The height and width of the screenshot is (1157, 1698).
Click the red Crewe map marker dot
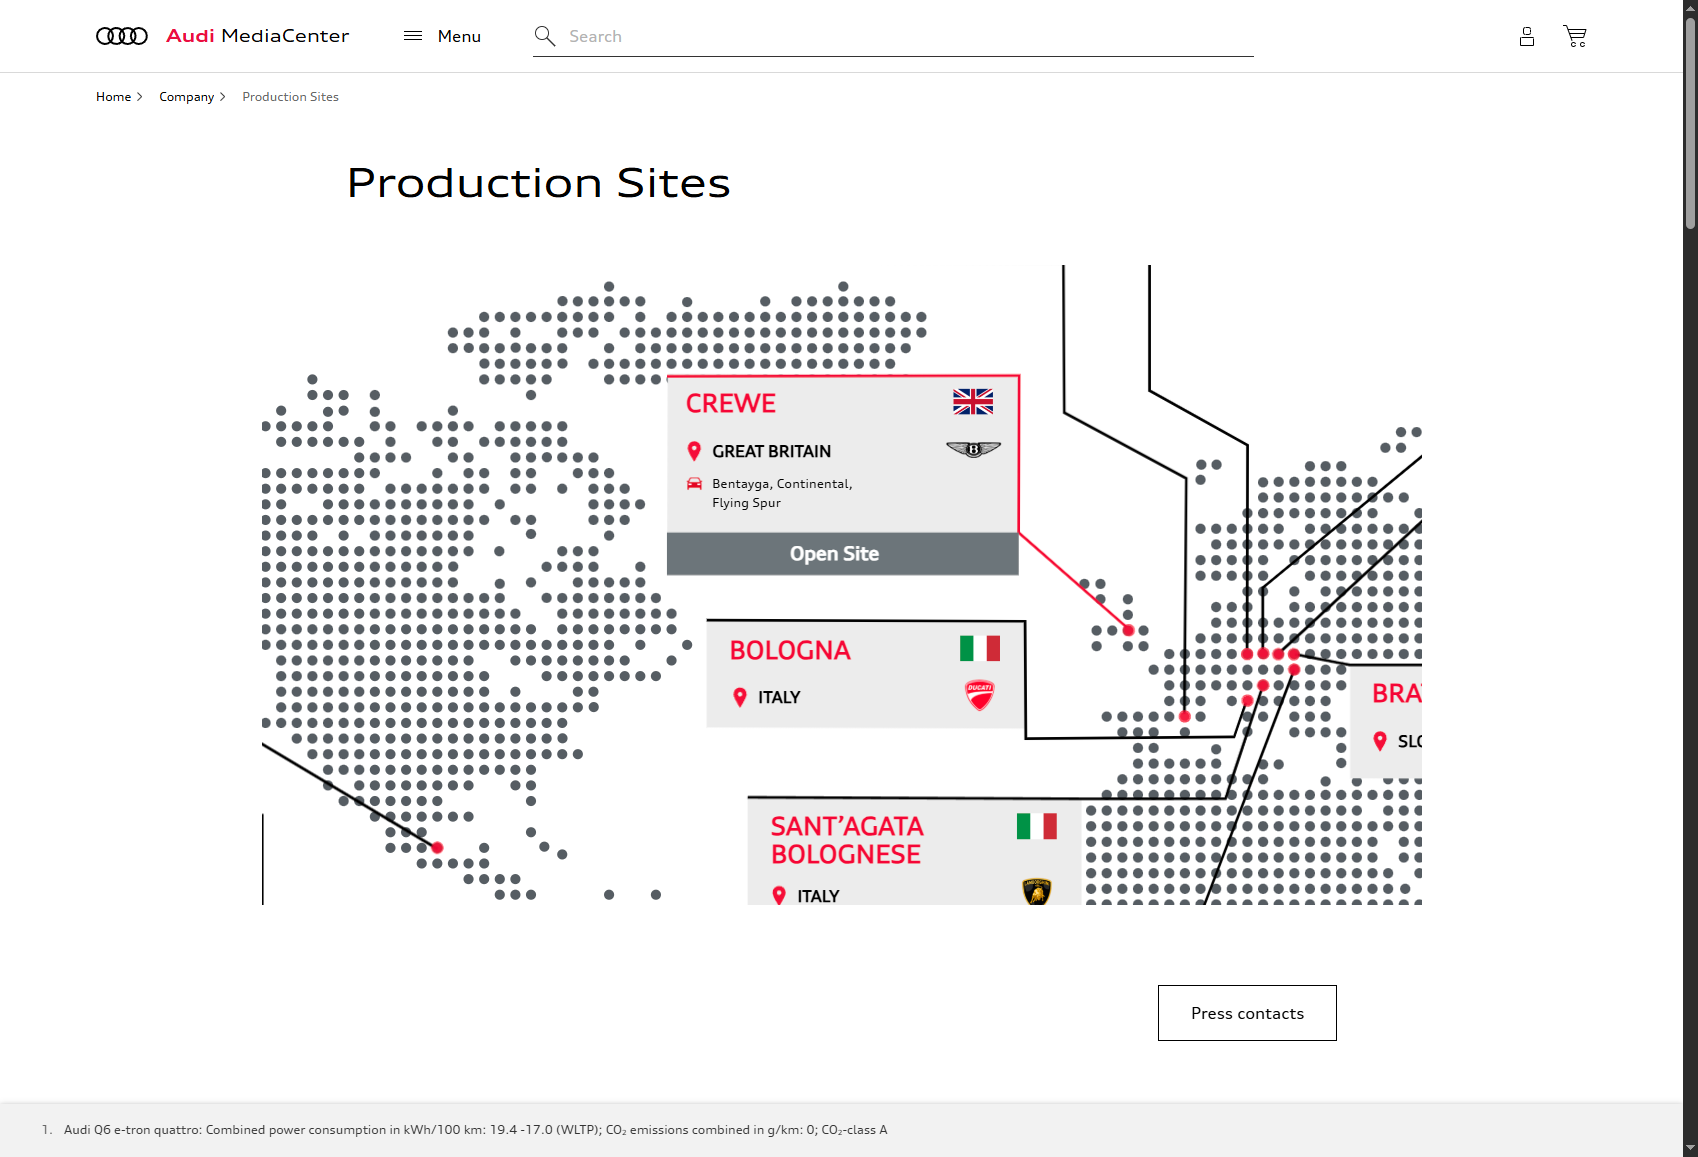click(1128, 630)
